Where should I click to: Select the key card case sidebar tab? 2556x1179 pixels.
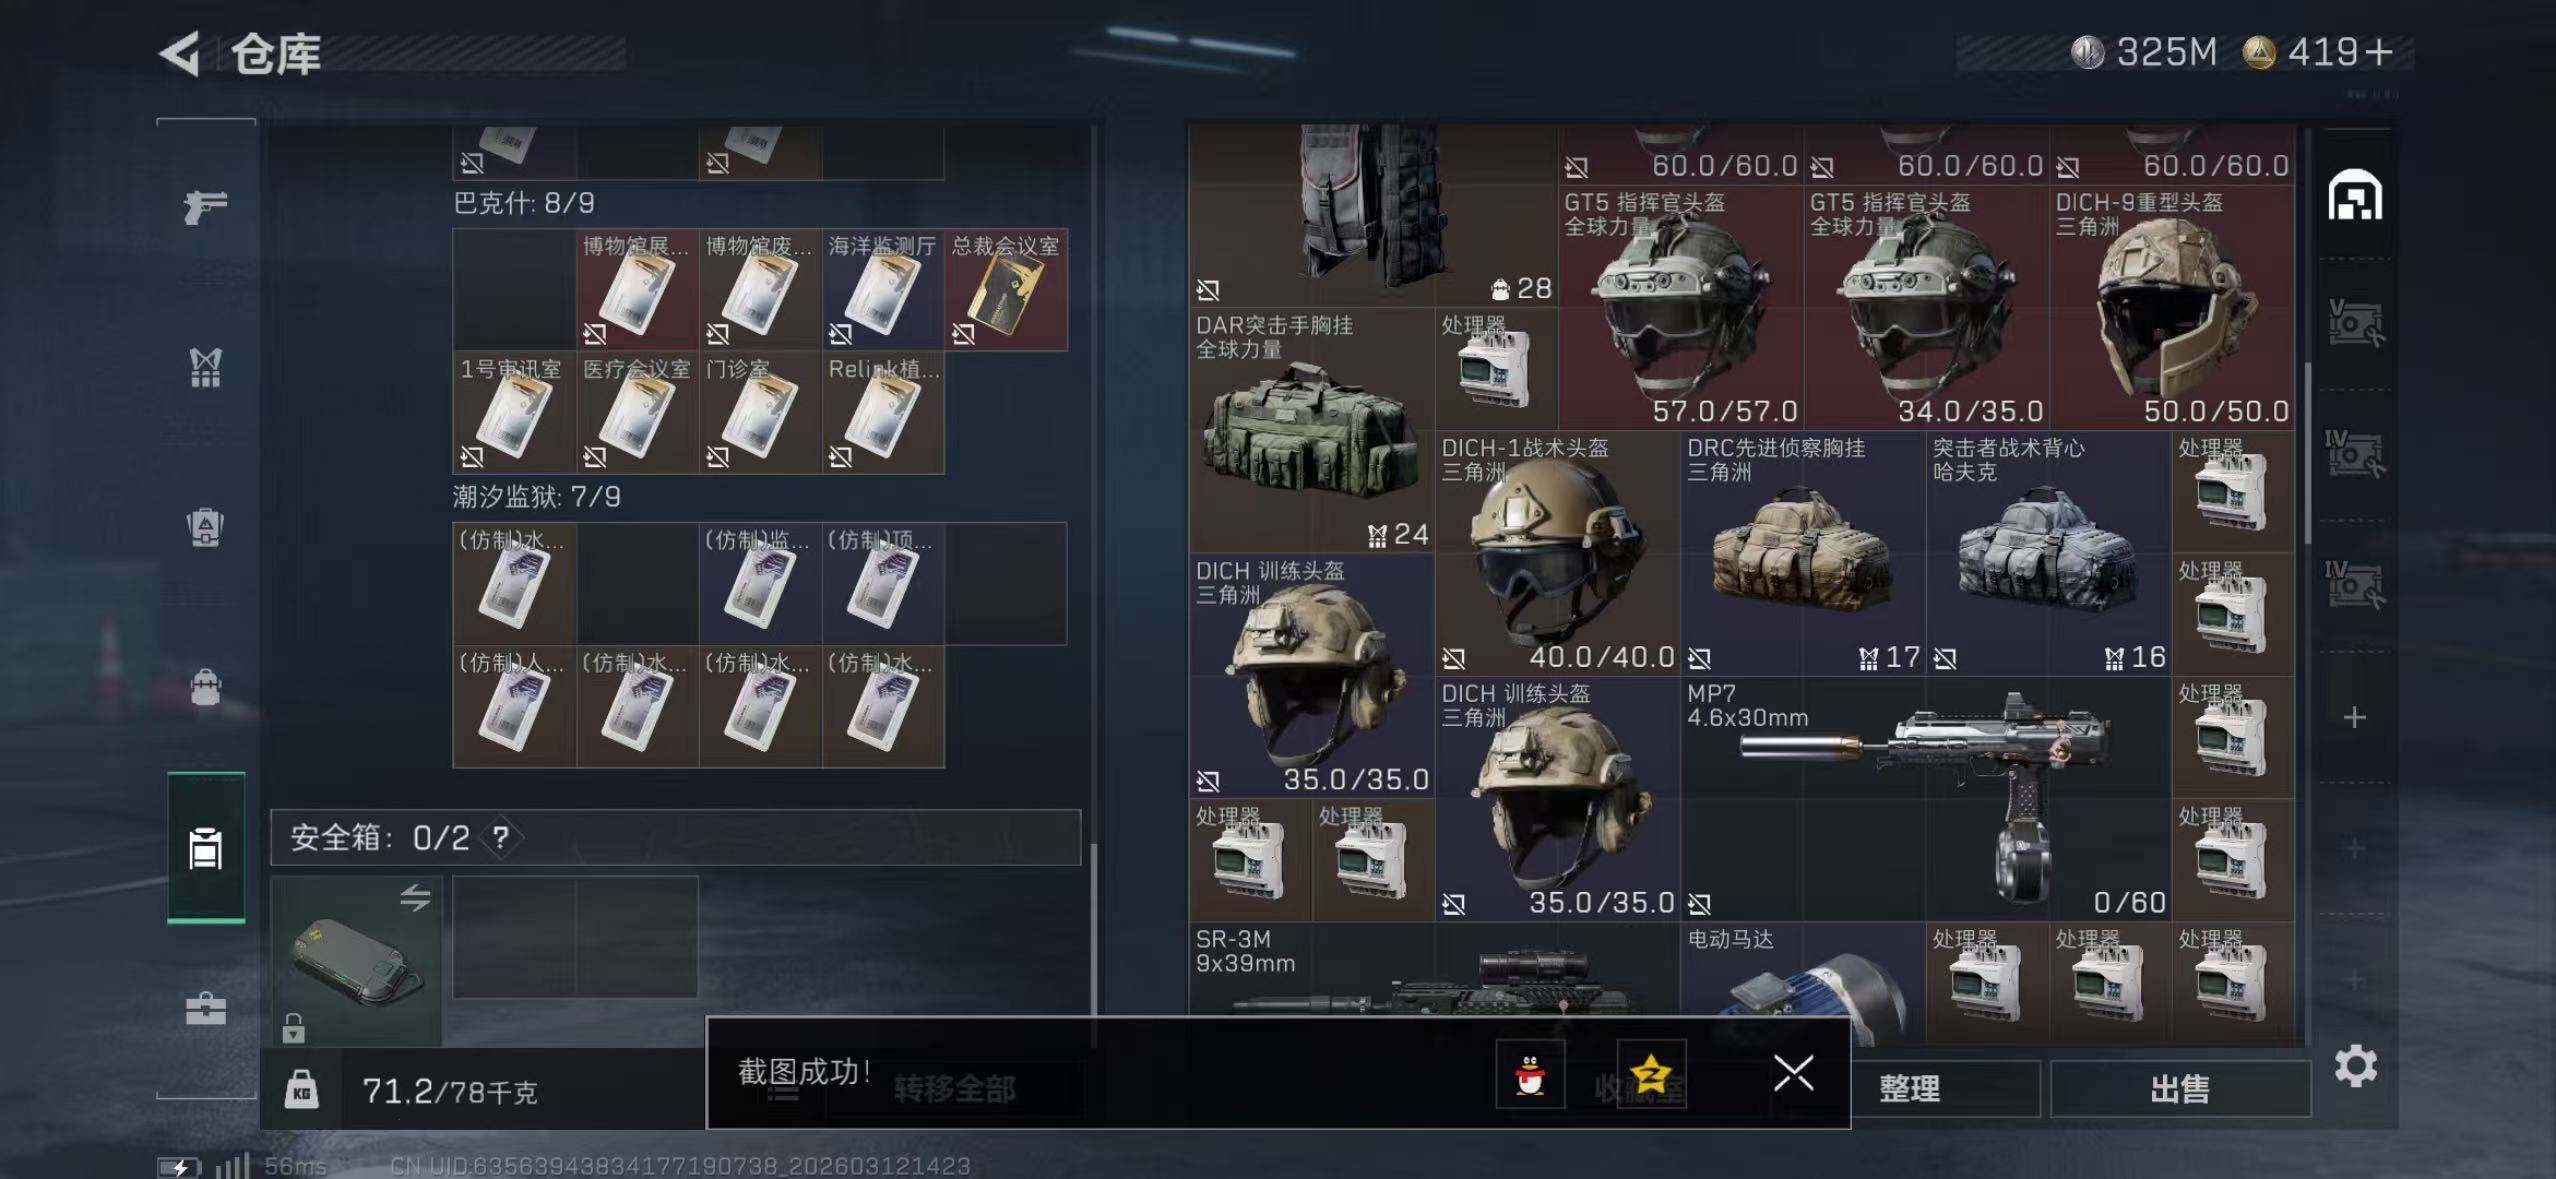pos(205,848)
